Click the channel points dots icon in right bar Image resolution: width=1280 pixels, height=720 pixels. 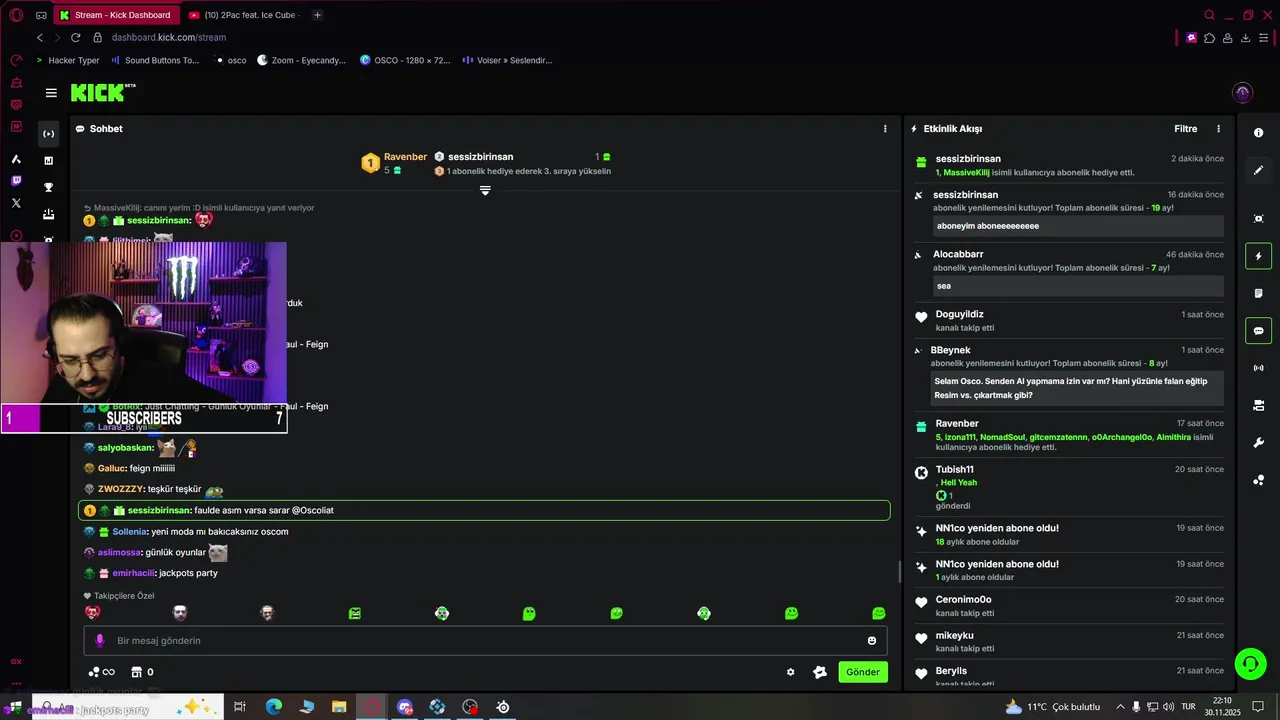point(1259,480)
